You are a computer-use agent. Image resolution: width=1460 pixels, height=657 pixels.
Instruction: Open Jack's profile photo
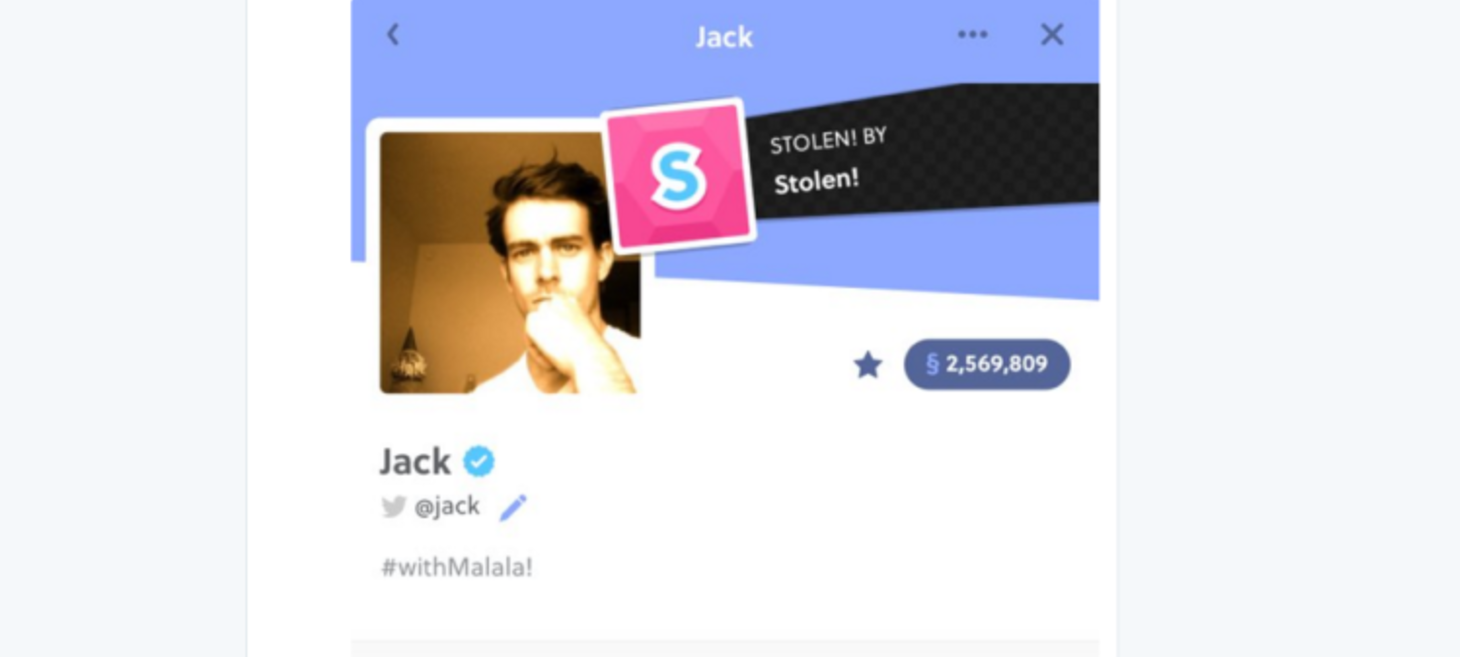(510, 262)
